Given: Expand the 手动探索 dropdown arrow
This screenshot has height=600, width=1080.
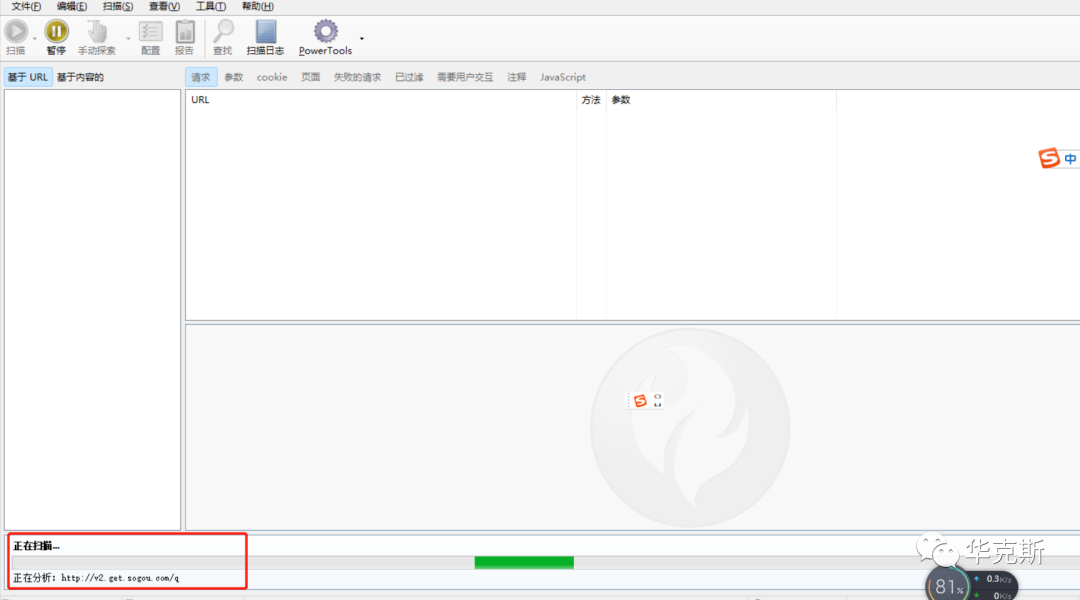Looking at the screenshot, I should click(x=128, y=39).
